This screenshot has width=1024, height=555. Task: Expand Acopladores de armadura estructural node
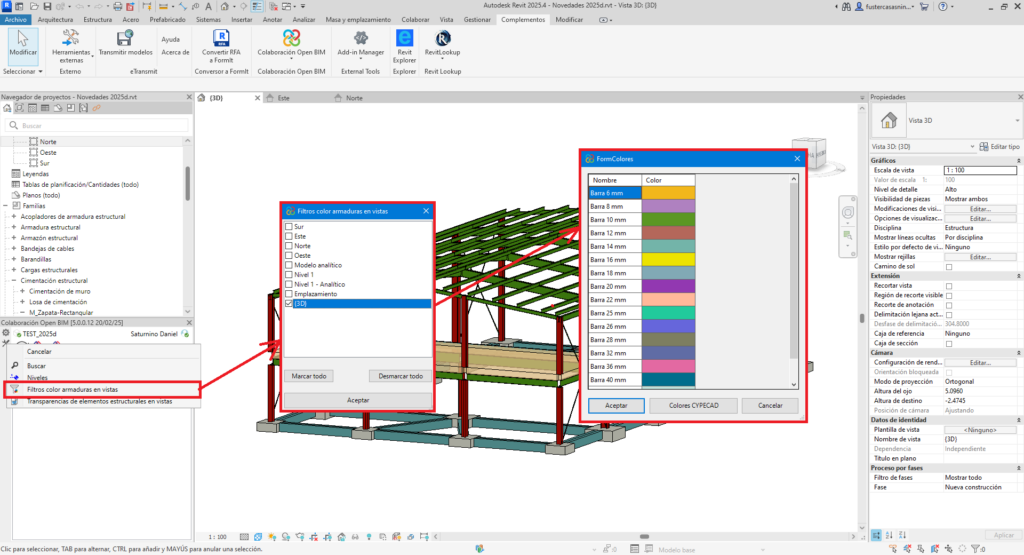(x=14, y=217)
